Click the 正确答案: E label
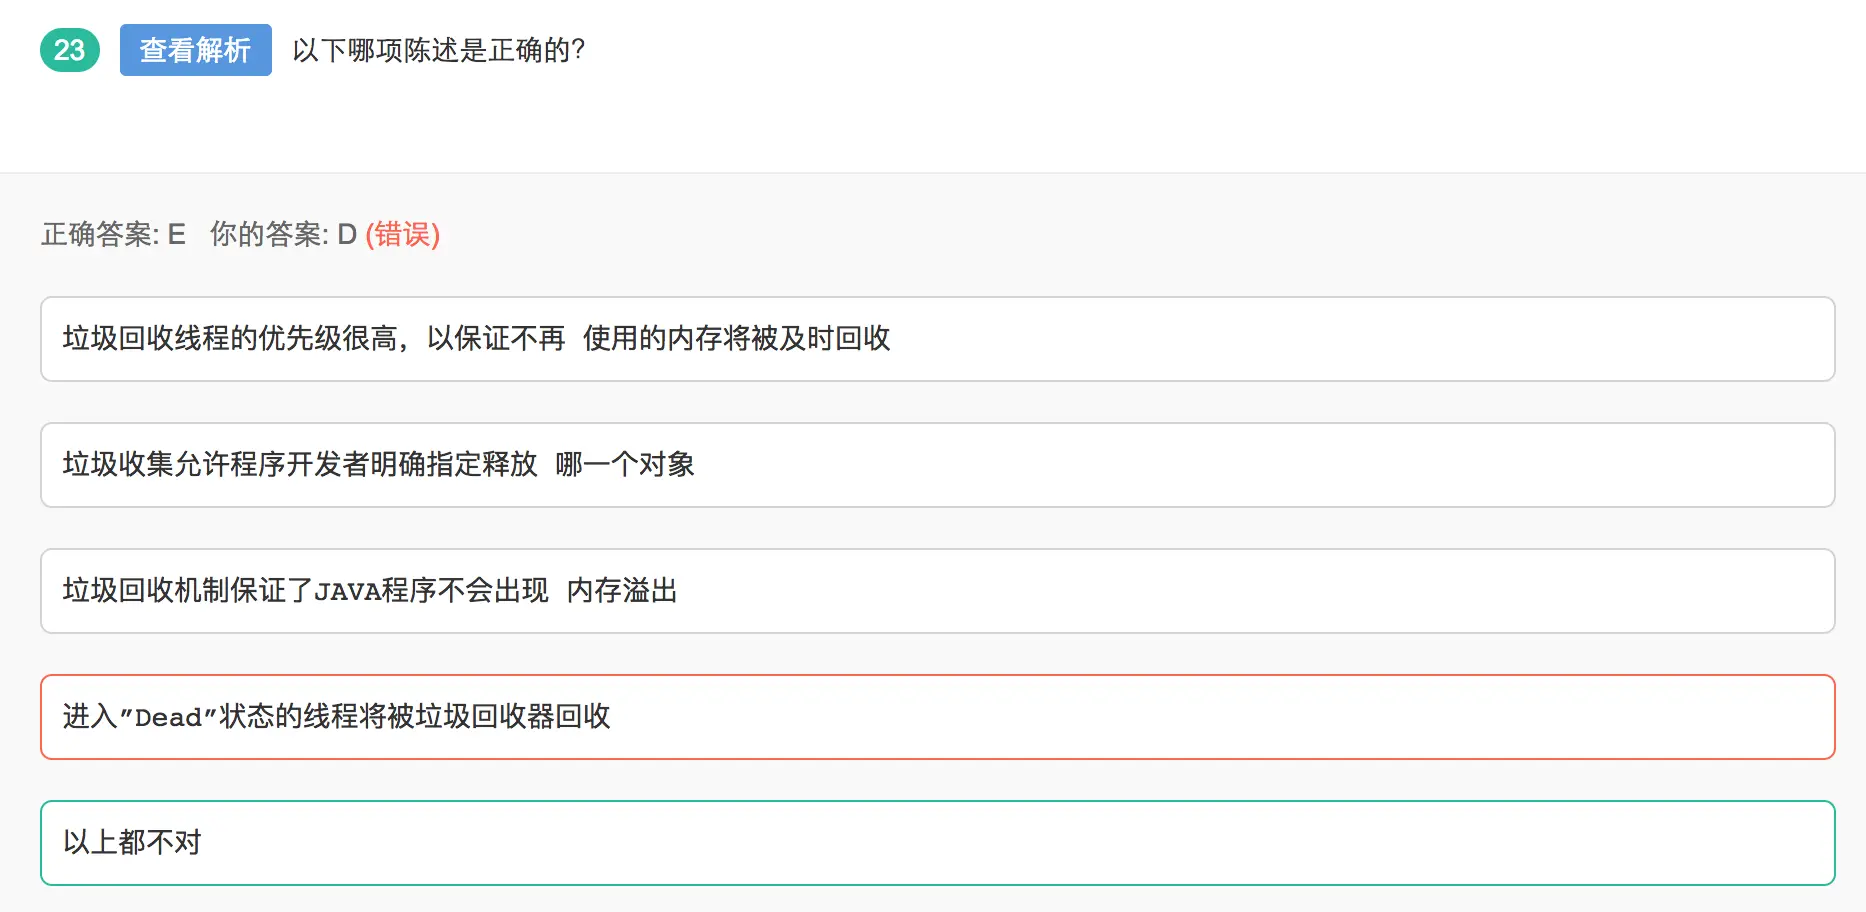The width and height of the screenshot is (1866, 912). pos(114,234)
